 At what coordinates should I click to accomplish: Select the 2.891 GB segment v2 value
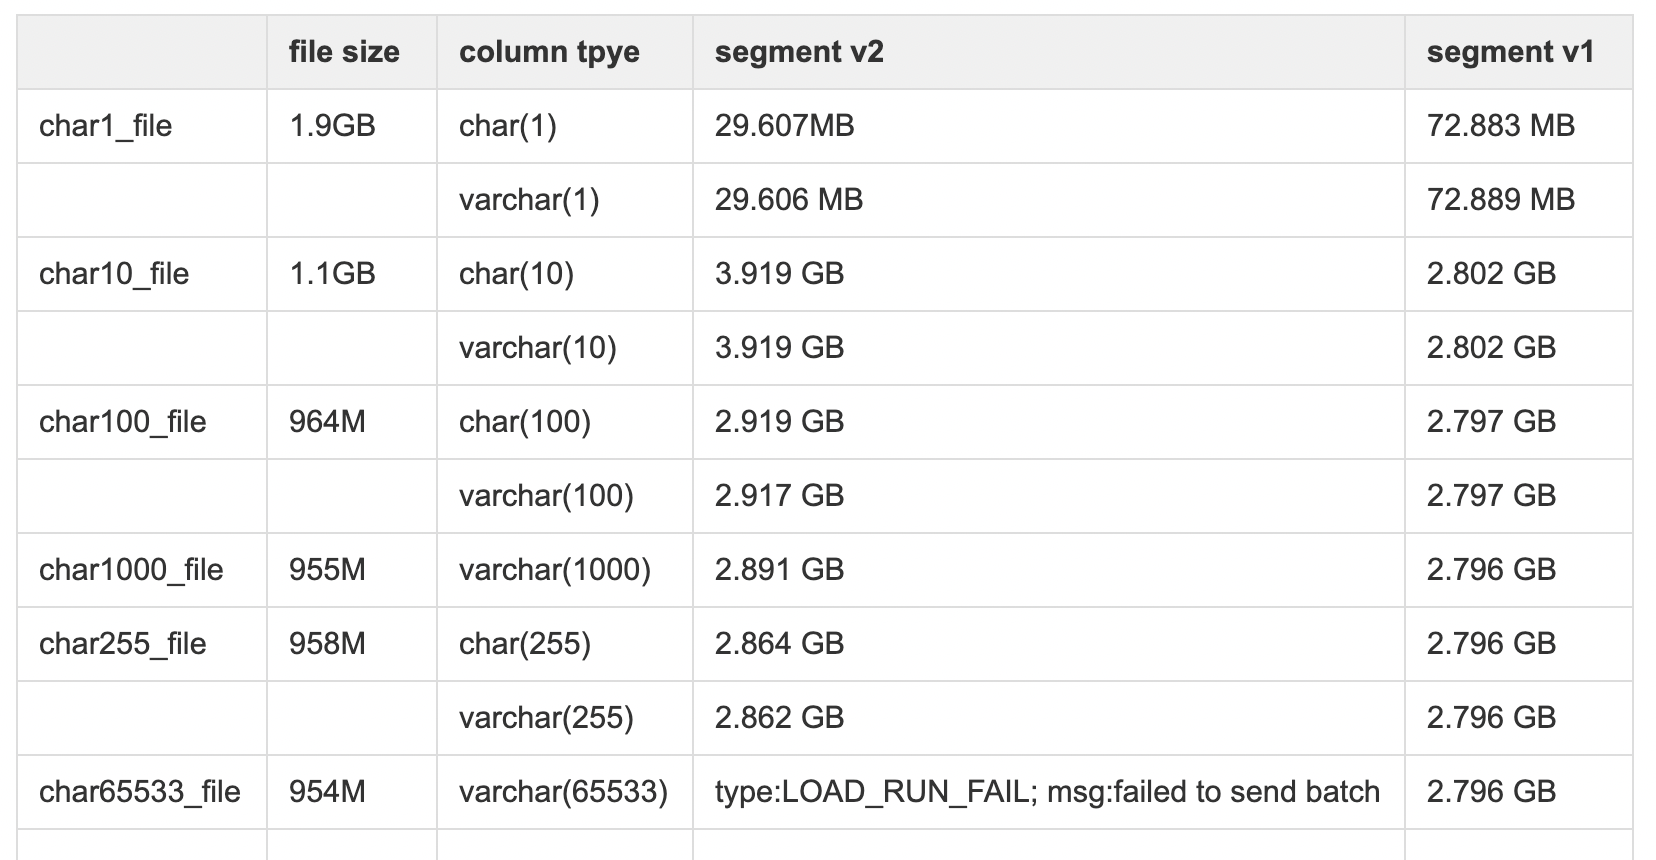(779, 570)
